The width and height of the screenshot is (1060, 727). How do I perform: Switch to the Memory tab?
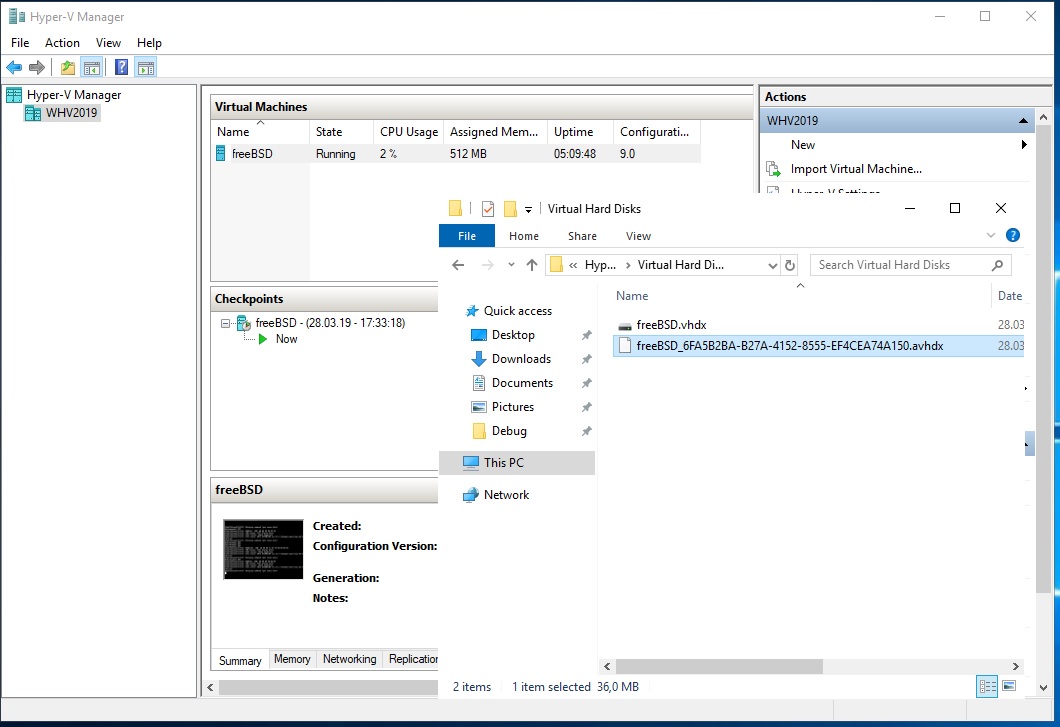pyautogui.click(x=292, y=659)
